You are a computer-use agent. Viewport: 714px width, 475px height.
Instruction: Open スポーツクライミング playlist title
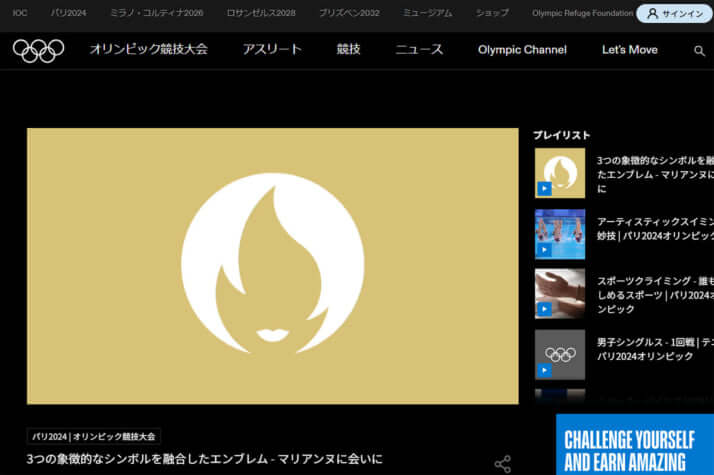tap(655, 295)
